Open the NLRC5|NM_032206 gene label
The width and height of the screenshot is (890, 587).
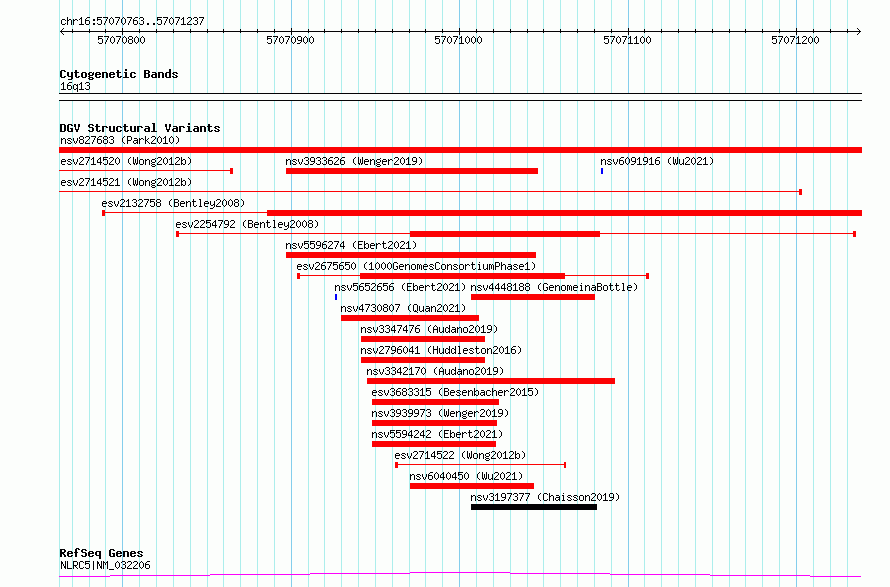click(105, 565)
